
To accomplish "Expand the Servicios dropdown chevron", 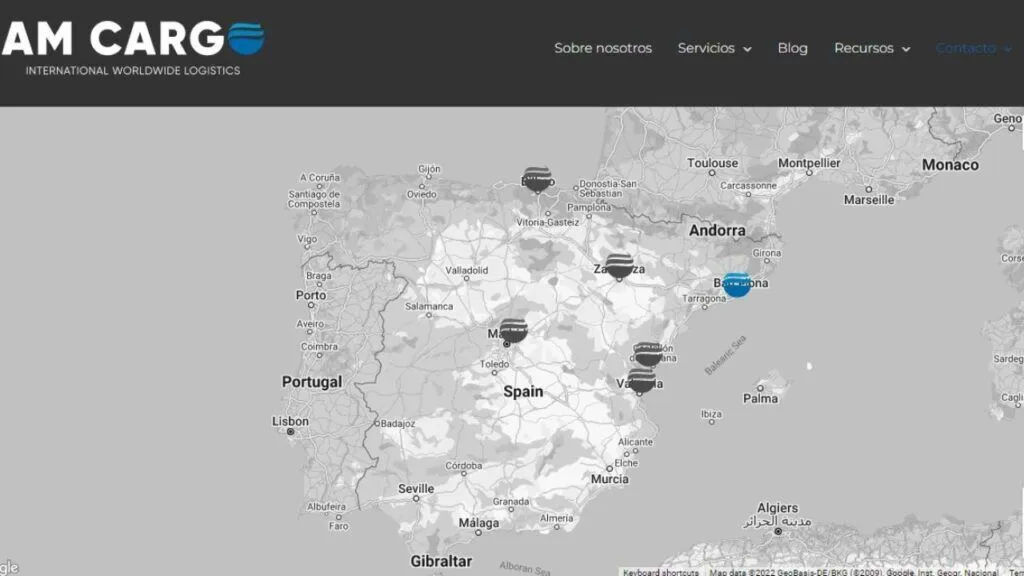I will 747,49.
